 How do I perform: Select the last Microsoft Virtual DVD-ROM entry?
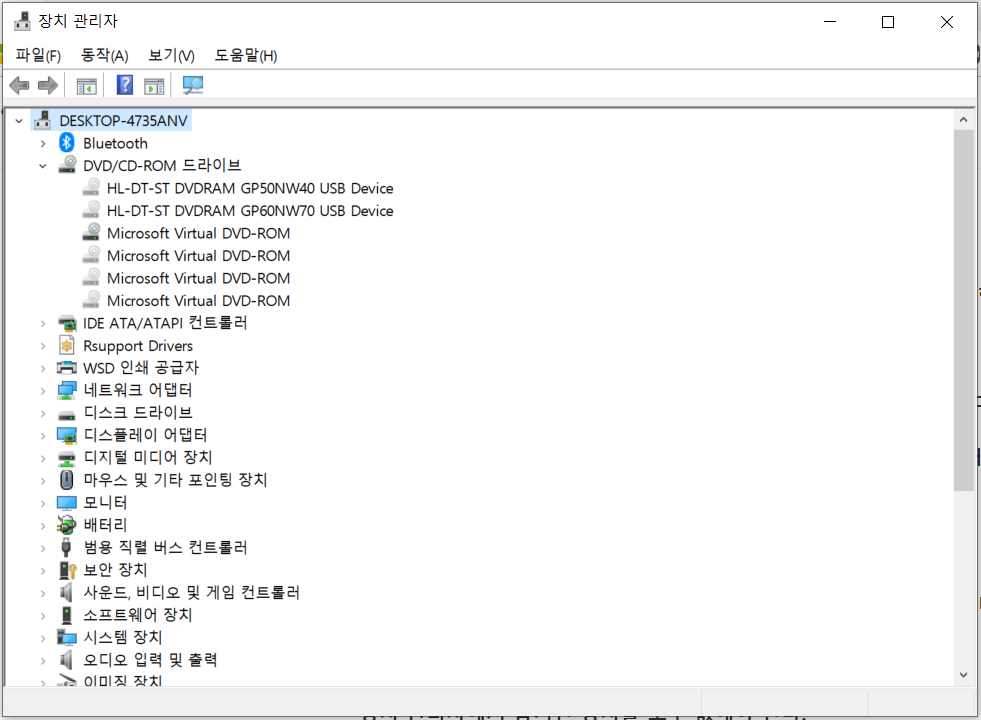[x=198, y=301]
